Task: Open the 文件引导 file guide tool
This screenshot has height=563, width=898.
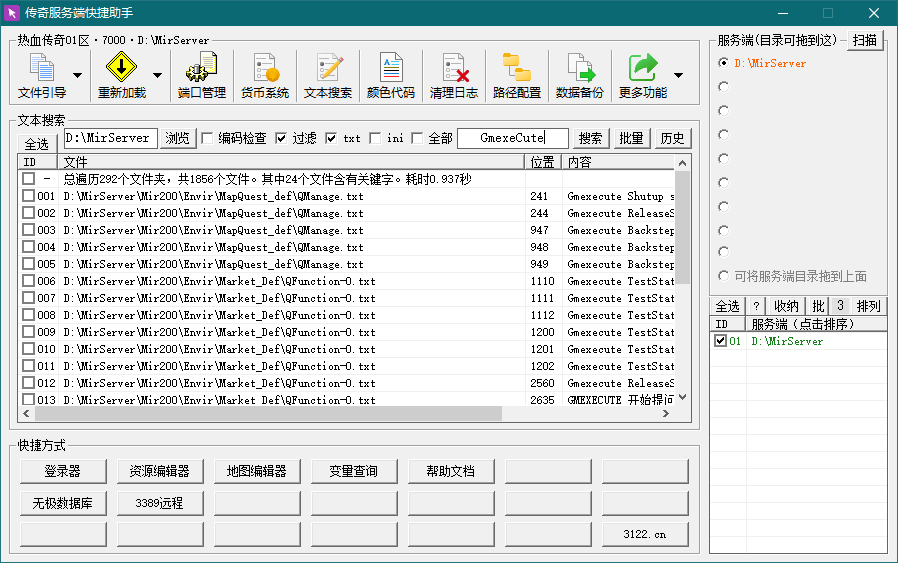Action: (42, 75)
